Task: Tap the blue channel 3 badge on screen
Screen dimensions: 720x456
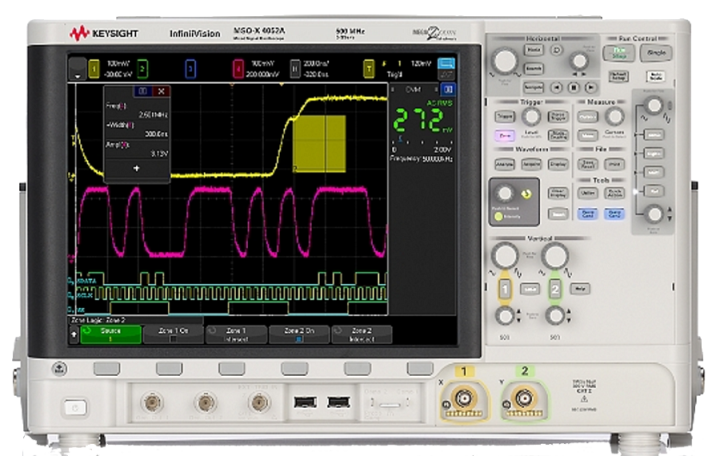Action: tap(191, 69)
